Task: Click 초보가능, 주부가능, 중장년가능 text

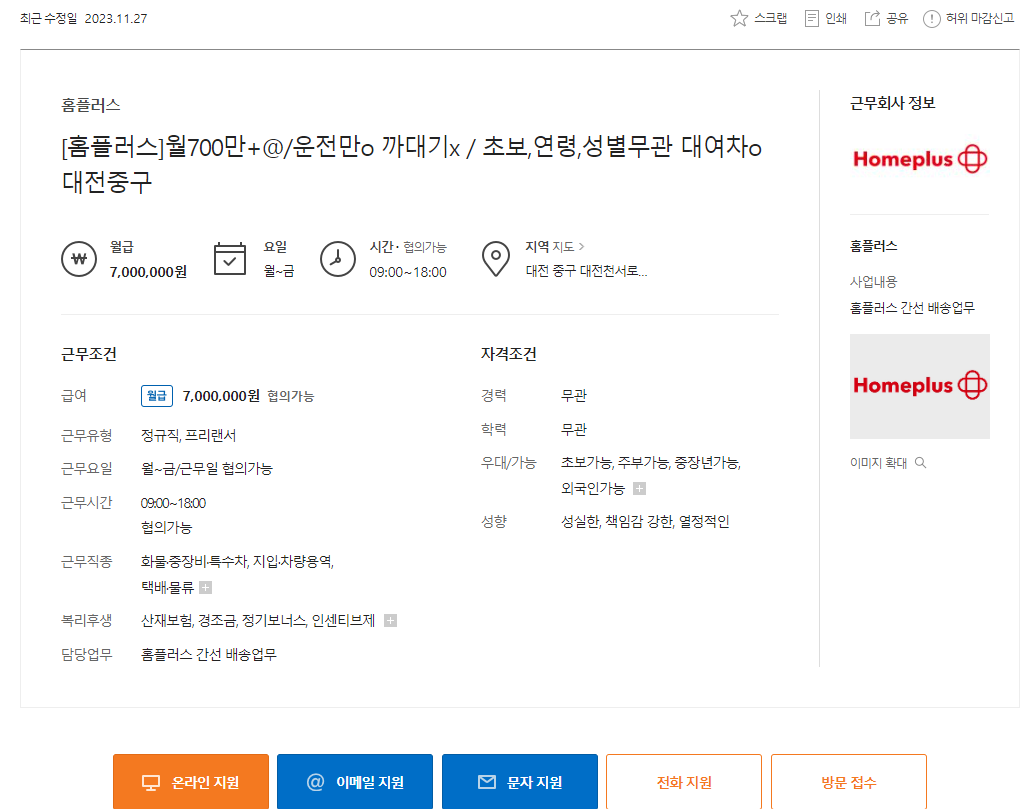Action: click(x=651, y=463)
